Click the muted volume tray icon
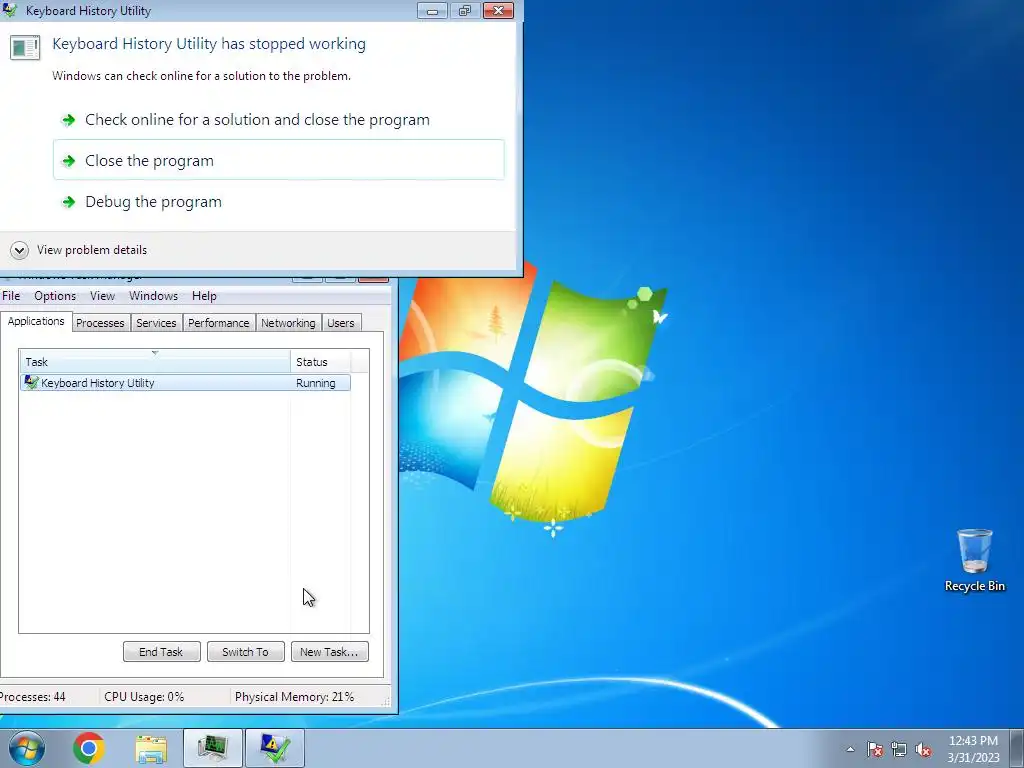1024x768 pixels. (923, 749)
